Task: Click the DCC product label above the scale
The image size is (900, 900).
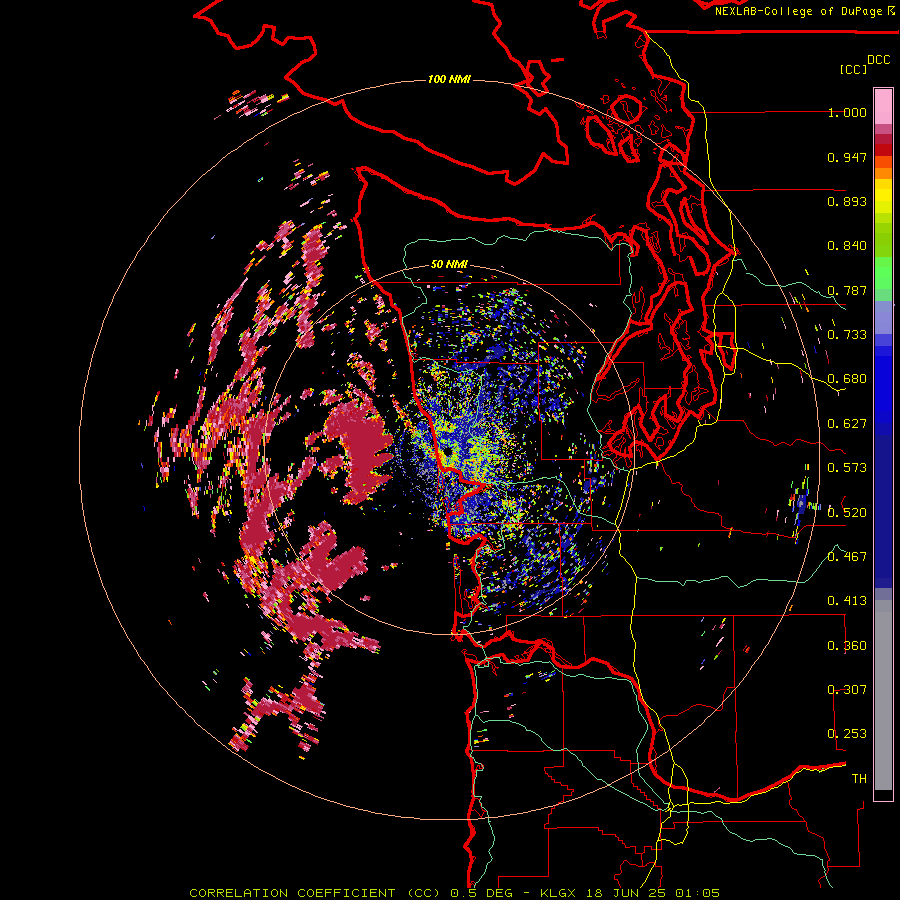Action: click(879, 60)
